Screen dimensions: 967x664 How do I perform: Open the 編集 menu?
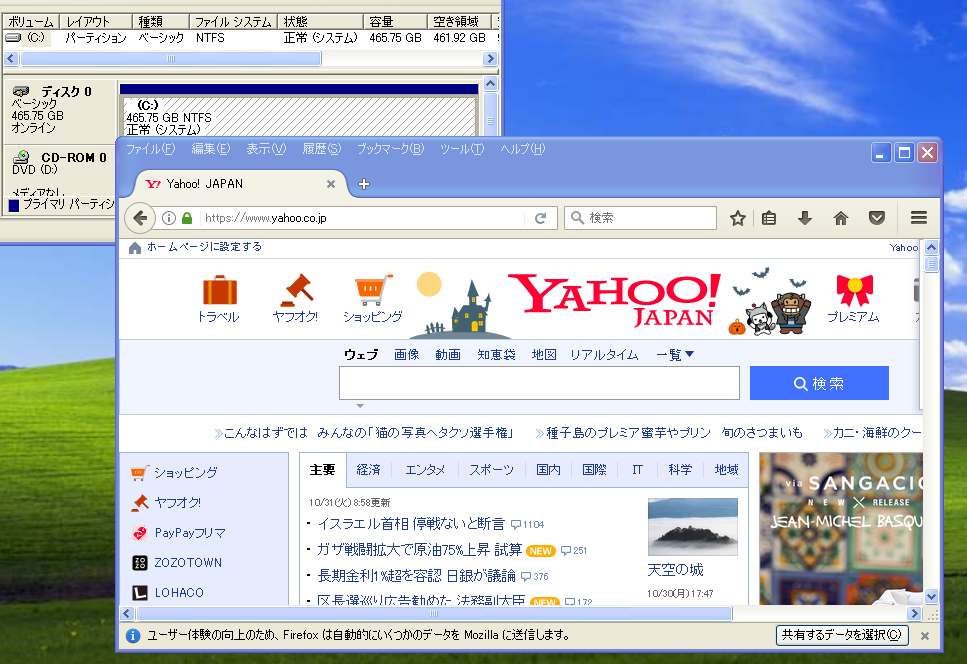point(210,149)
